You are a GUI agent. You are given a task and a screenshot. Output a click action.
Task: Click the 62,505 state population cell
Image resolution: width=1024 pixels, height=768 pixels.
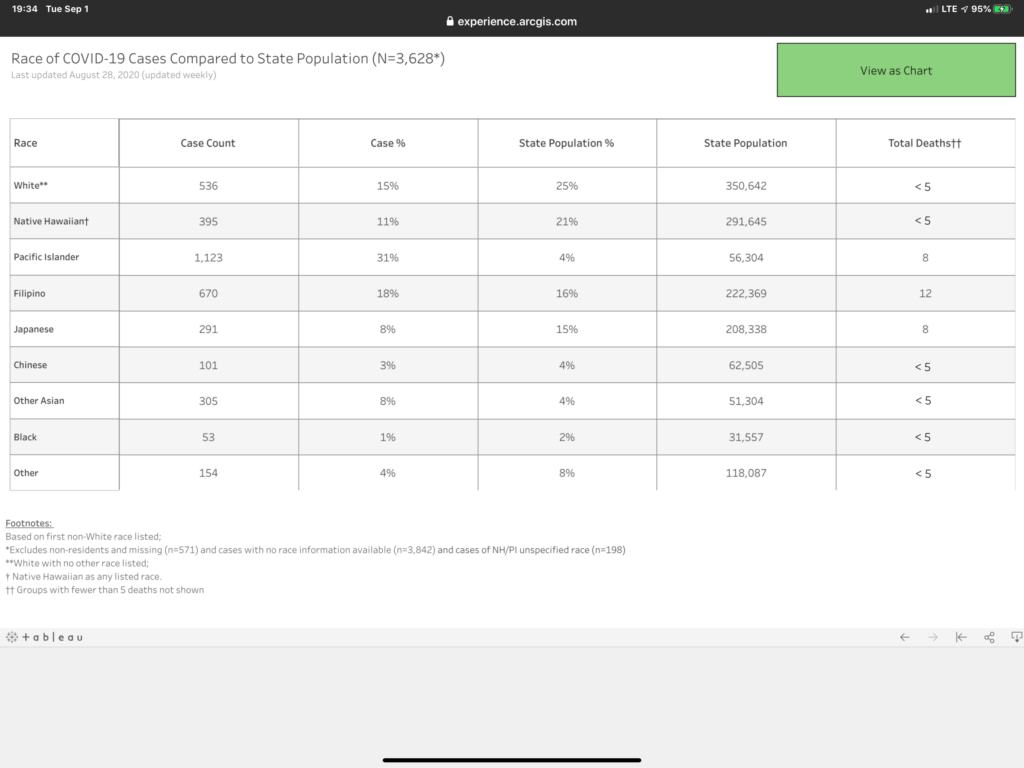(x=746, y=366)
